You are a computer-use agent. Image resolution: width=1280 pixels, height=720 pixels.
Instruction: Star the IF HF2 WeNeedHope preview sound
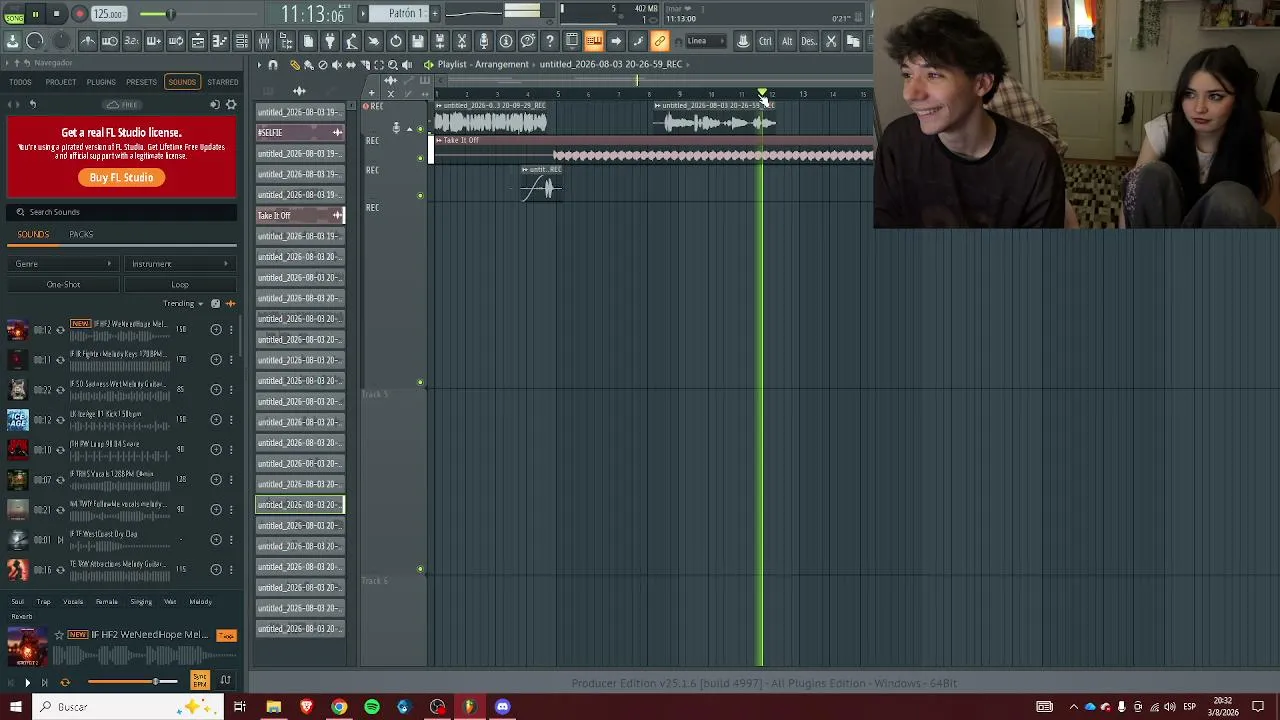(59, 635)
